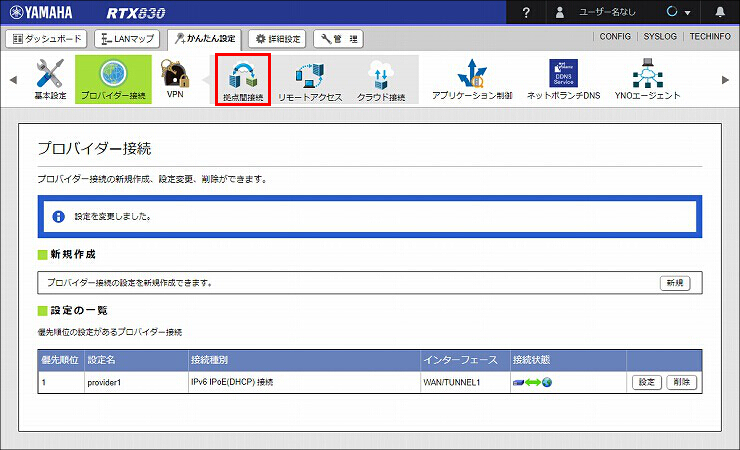Select かんたん設定 tab

[x=204, y=39]
